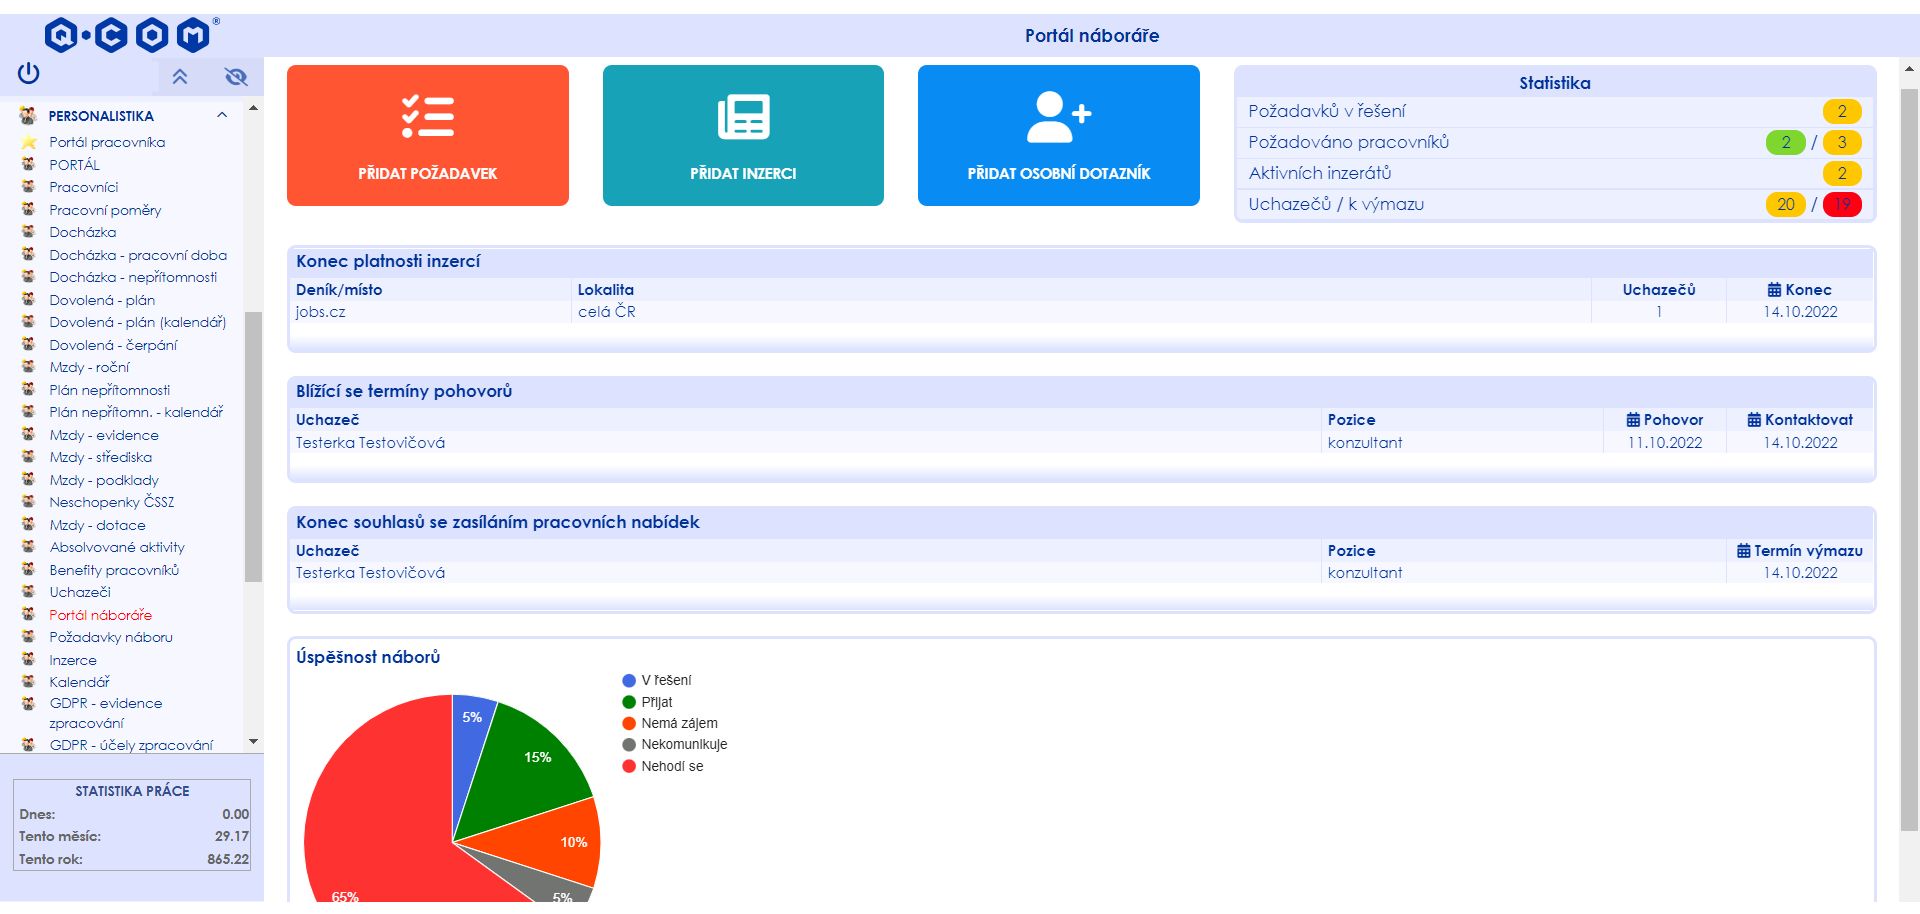Click green Přijat legend swatch
Image resolution: width=1920 pixels, height=914 pixels.
click(629, 702)
